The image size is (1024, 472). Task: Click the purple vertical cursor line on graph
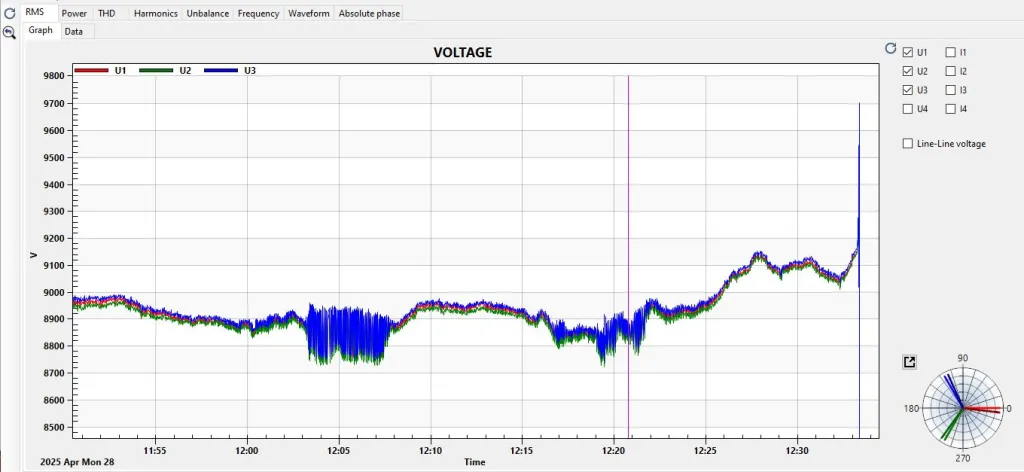[x=628, y=256]
